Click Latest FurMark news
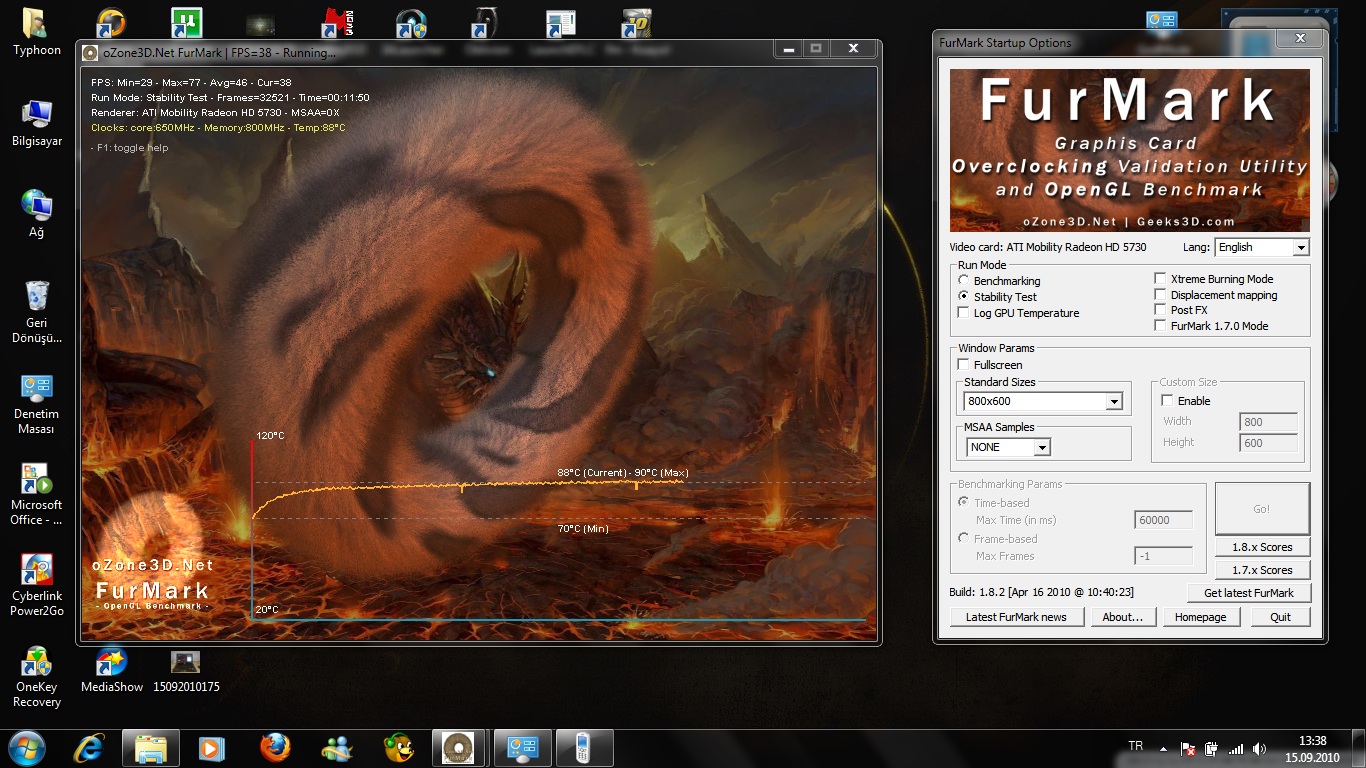Image resolution: width=1366 pixels, height=768 pixels. (1016, 617)
